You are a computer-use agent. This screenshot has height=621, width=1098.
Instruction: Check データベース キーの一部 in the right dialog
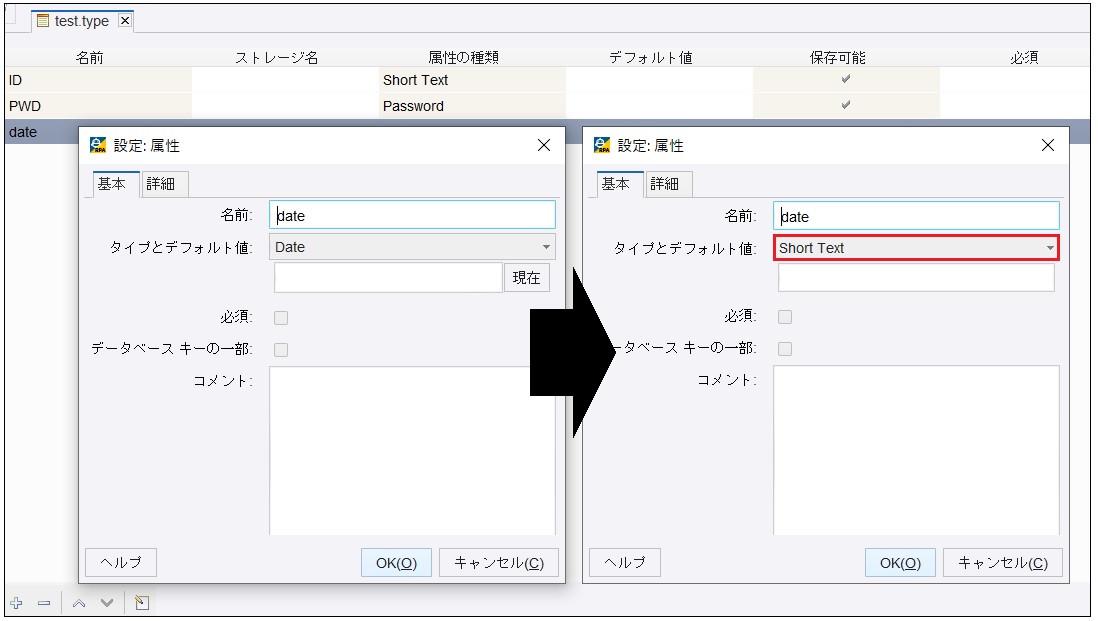pos(786,349)
